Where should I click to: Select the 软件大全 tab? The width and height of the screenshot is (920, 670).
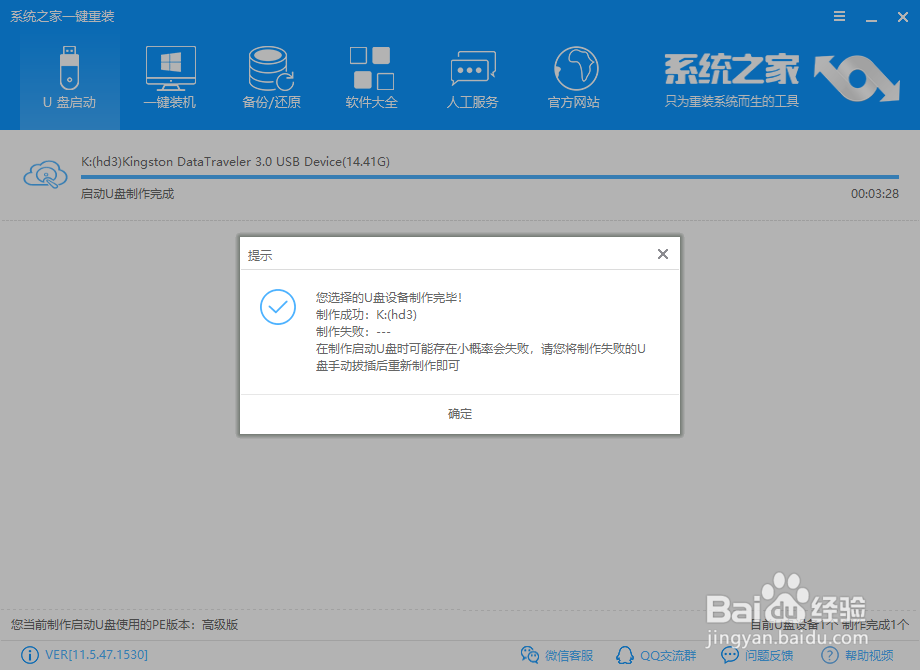coord(371,78)
